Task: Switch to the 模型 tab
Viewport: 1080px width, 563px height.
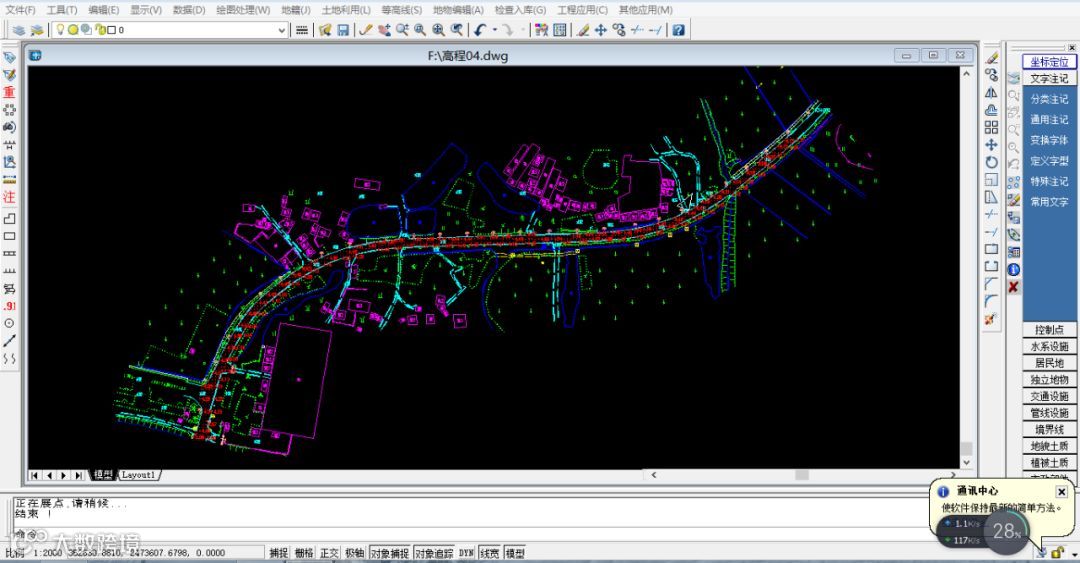Action: click(103, 475)
